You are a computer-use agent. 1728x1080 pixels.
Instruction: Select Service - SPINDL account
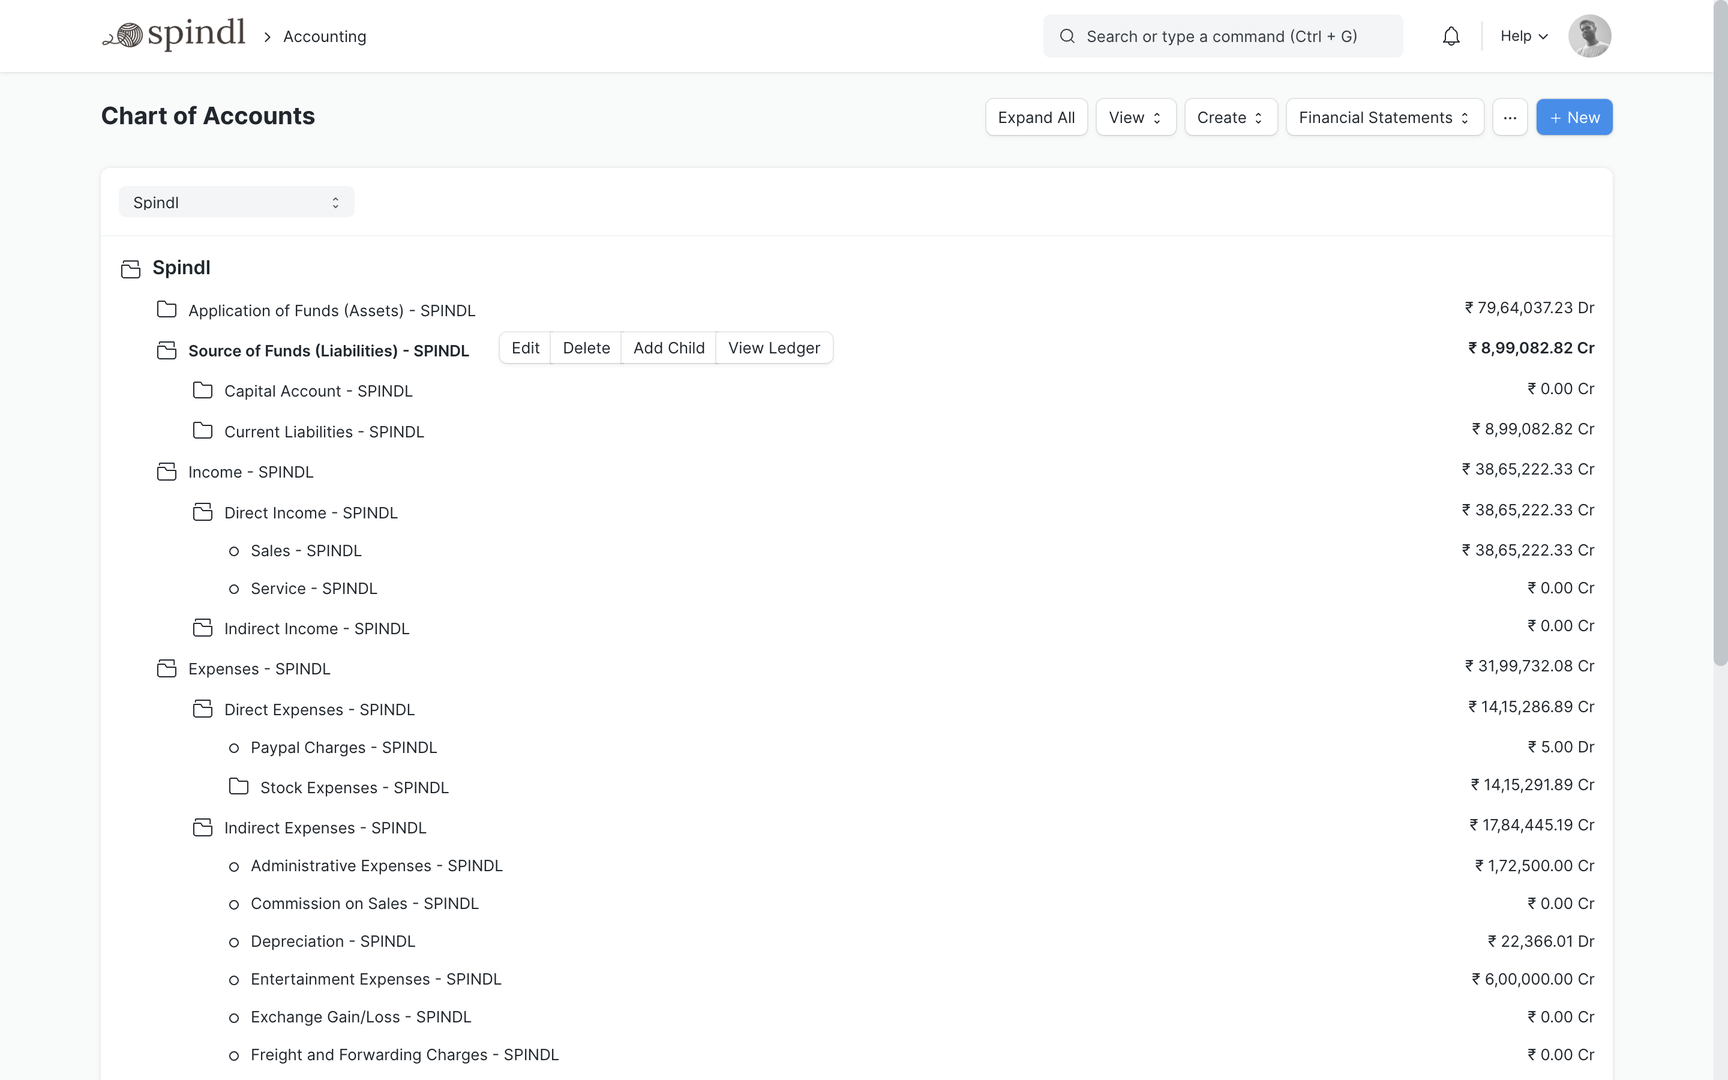tap(314, 589)
